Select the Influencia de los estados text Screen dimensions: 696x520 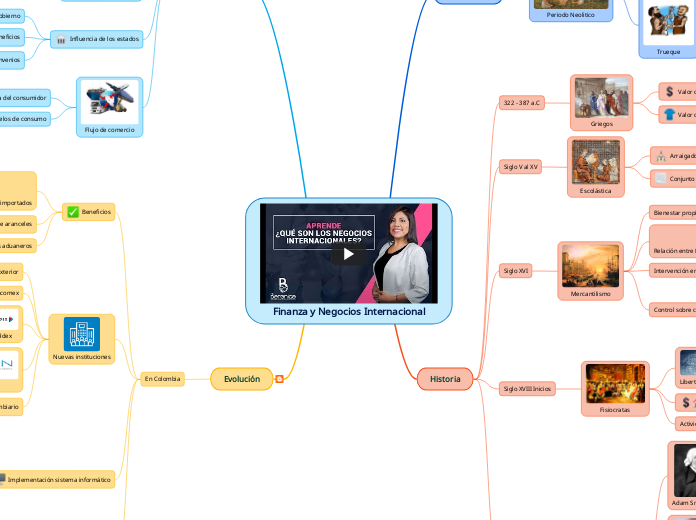pyautogui.click(x=104, y=39)
